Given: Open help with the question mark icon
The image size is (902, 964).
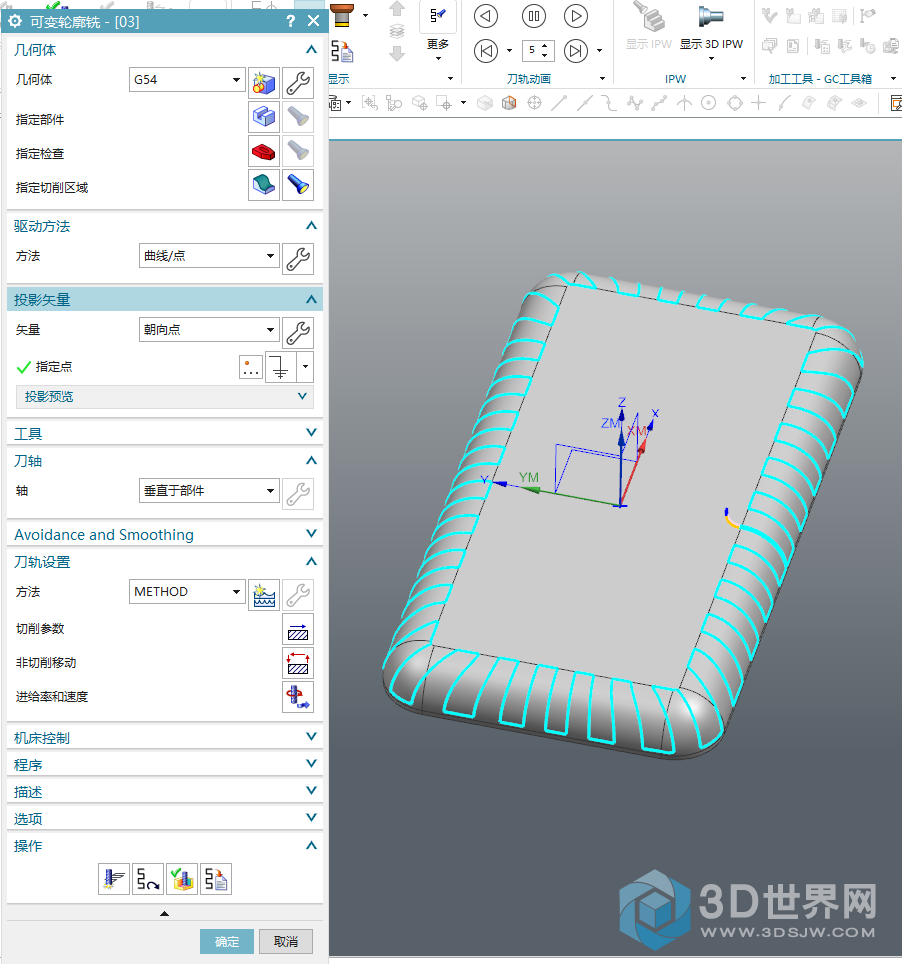Looking at the screenshot, I should coord(290,21).
